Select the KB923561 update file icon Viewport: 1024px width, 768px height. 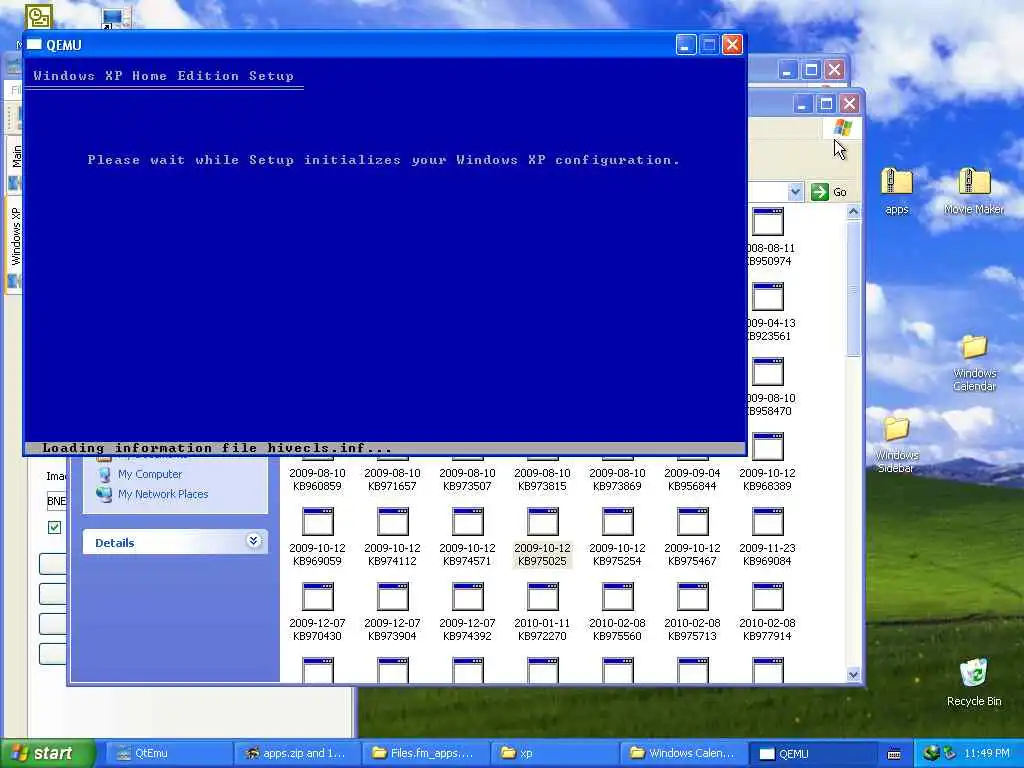(x=768, y=297)
